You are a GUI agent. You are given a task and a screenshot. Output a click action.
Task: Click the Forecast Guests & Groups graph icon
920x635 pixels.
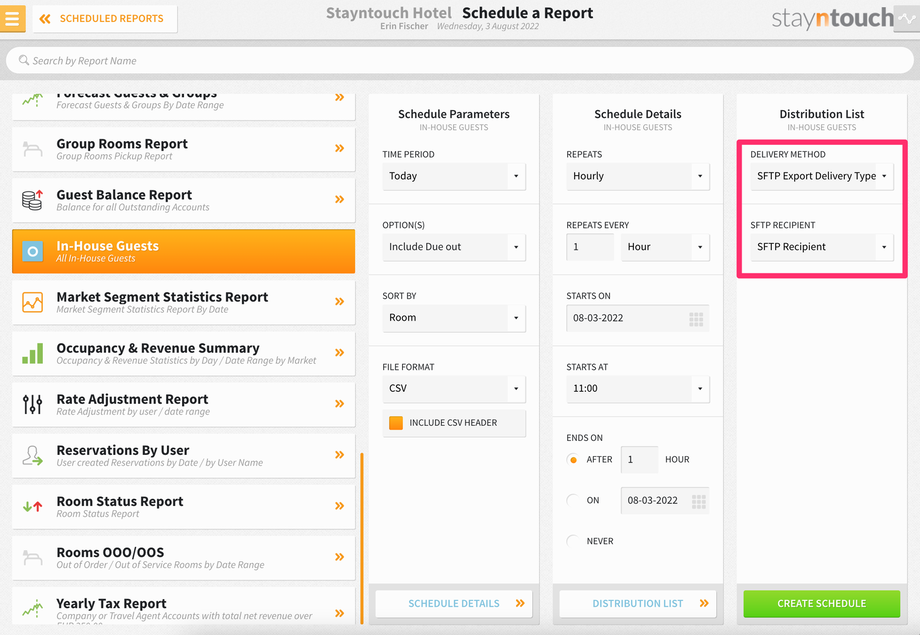[x=32, y=99]
